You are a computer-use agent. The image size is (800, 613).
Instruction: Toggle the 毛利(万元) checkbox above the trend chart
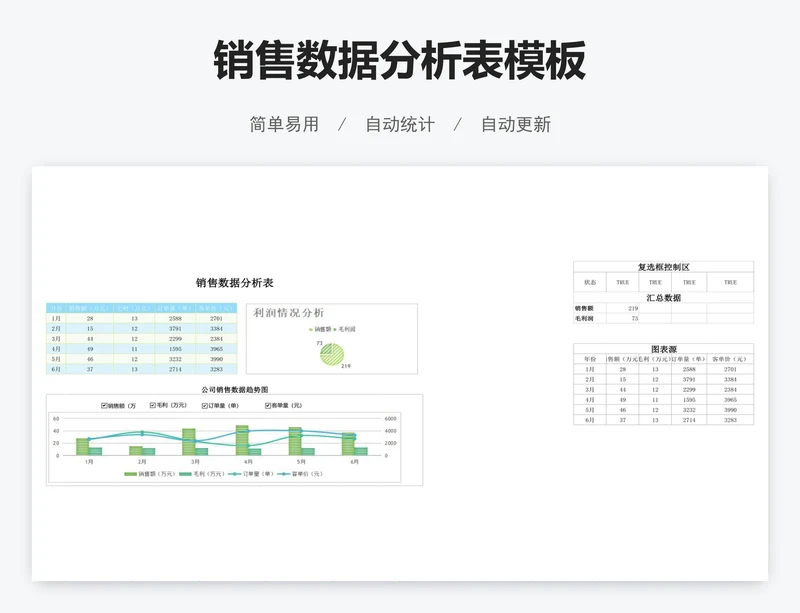coord(153,405)
